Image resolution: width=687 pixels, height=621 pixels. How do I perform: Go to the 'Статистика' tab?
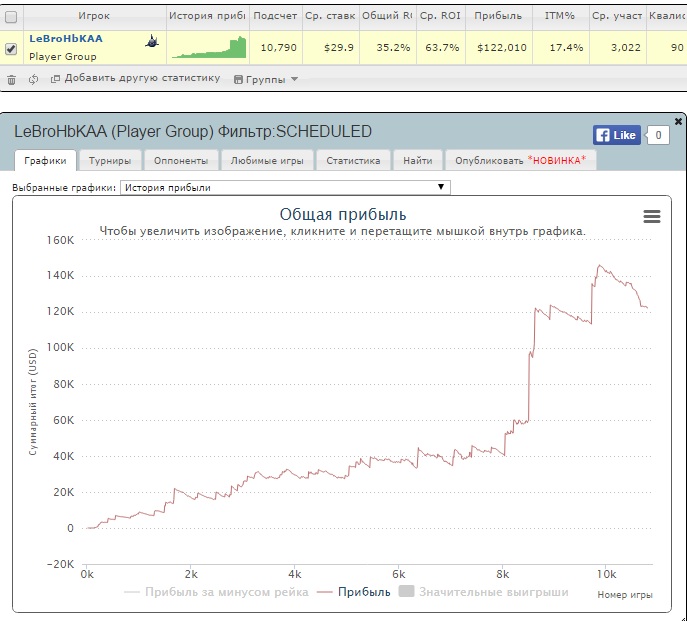(x=353, y=160)
